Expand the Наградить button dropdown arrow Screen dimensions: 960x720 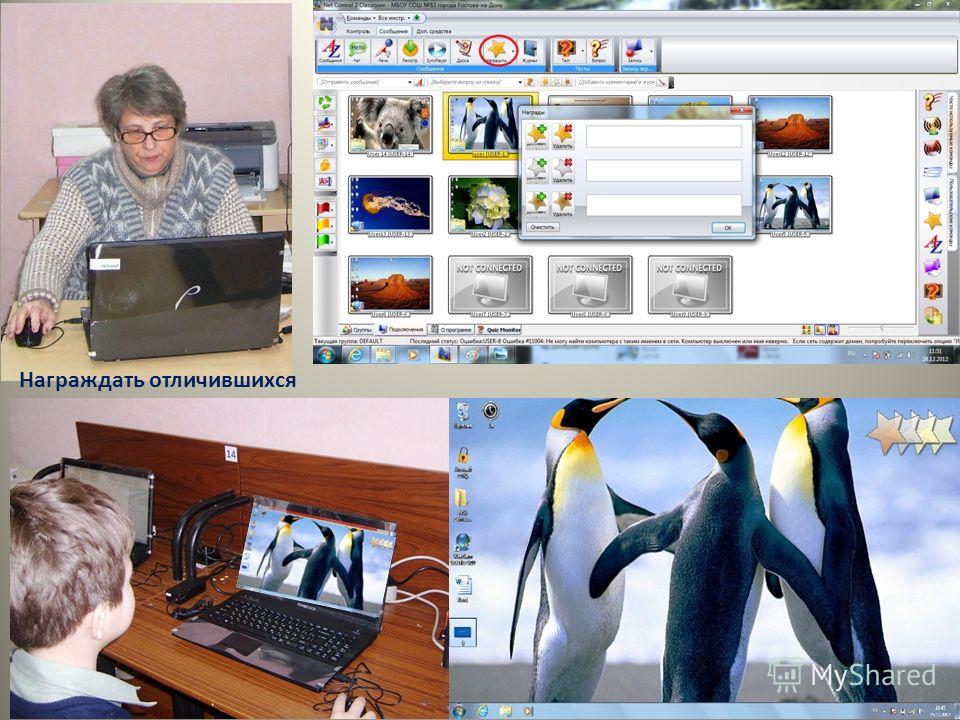(514, 51)
